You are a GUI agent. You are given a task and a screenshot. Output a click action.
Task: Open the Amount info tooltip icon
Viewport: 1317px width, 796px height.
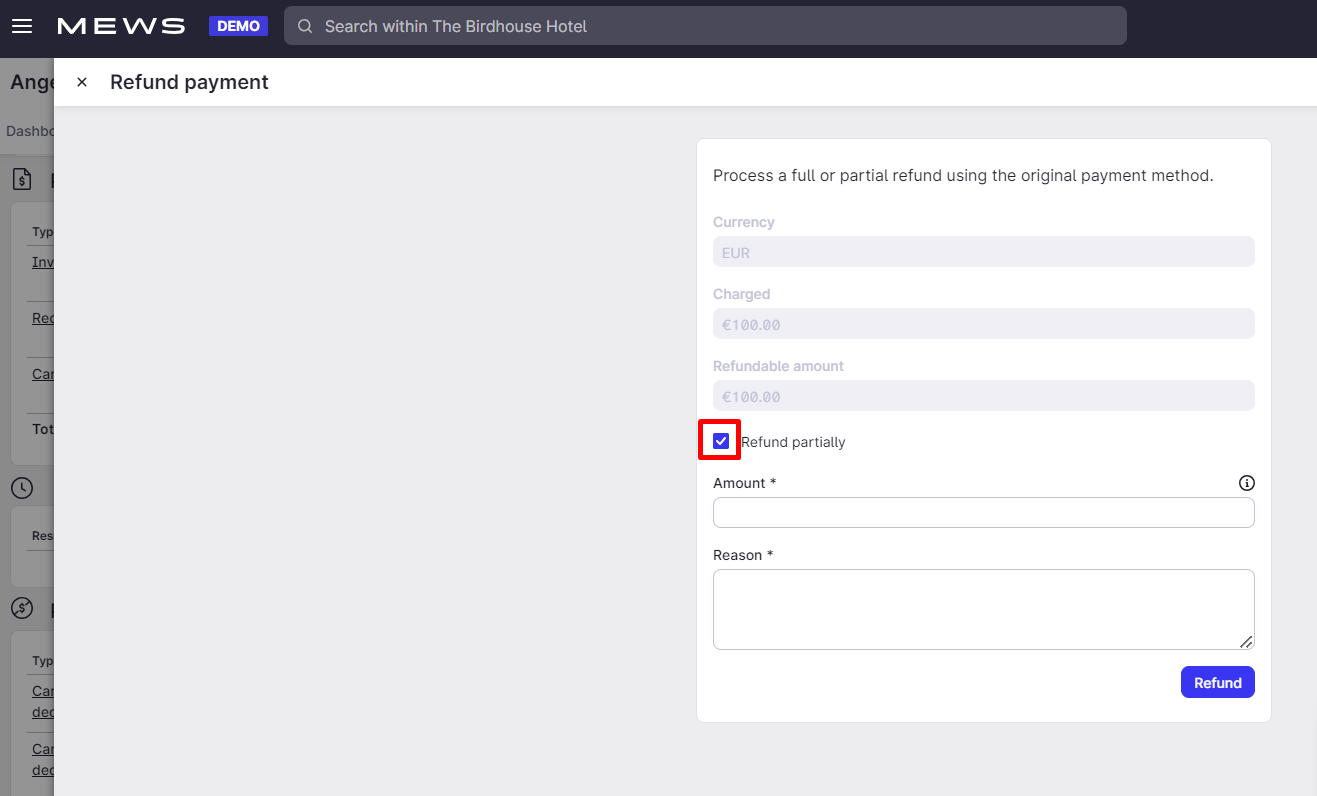tap(1246, 483)
